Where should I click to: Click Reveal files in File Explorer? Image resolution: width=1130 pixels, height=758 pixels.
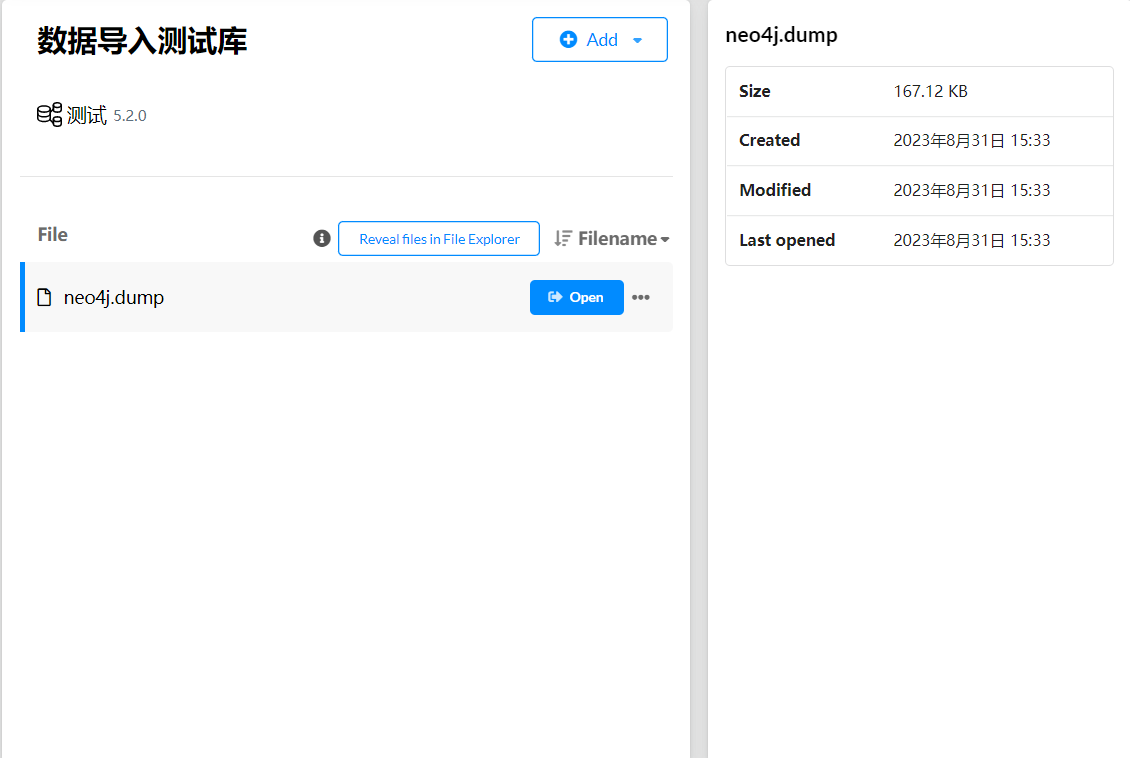click(x=439, y=238)
